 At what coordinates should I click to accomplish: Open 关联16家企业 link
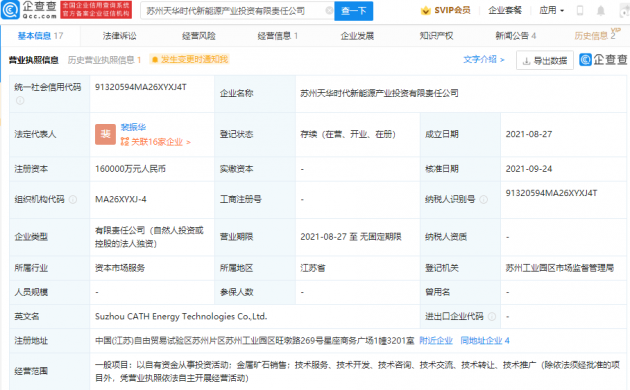155,142
